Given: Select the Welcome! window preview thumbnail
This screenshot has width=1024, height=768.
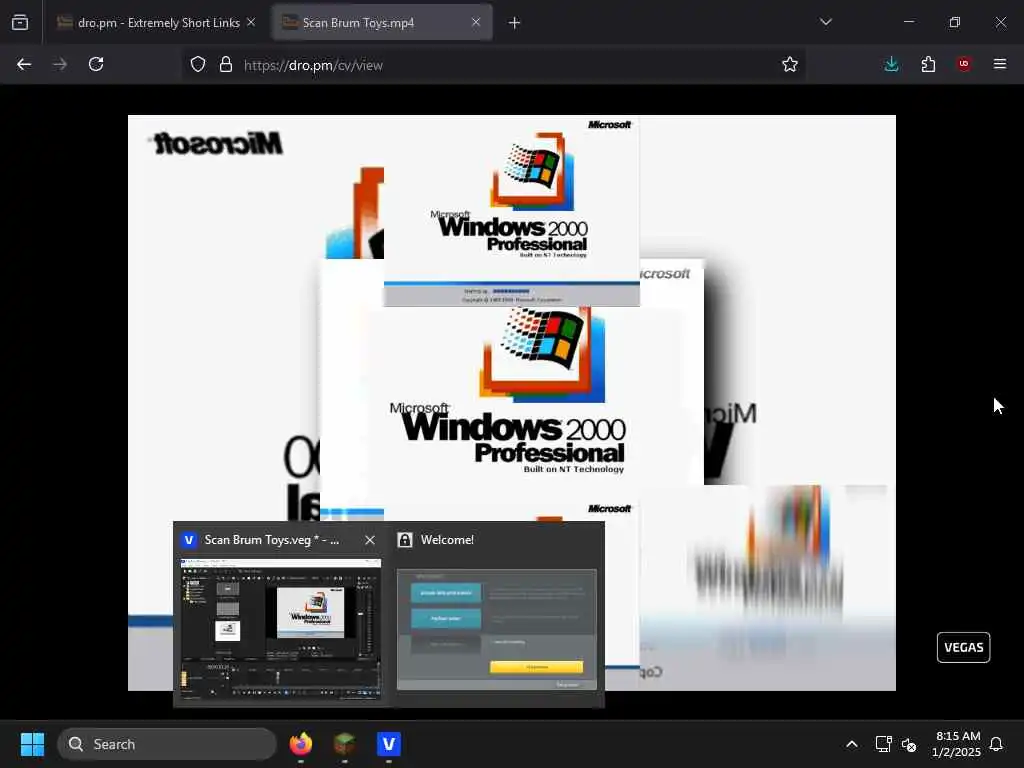Looking at the screenshot, I should 497,630.
